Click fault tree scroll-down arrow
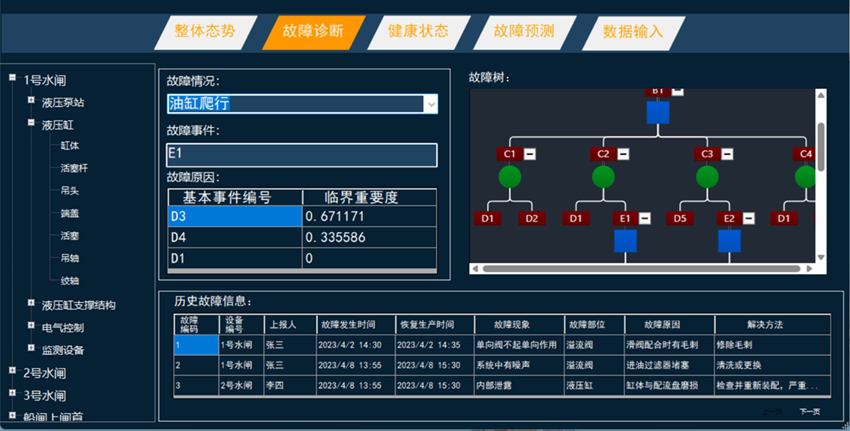850x431 pixels. tap(821, 258)
